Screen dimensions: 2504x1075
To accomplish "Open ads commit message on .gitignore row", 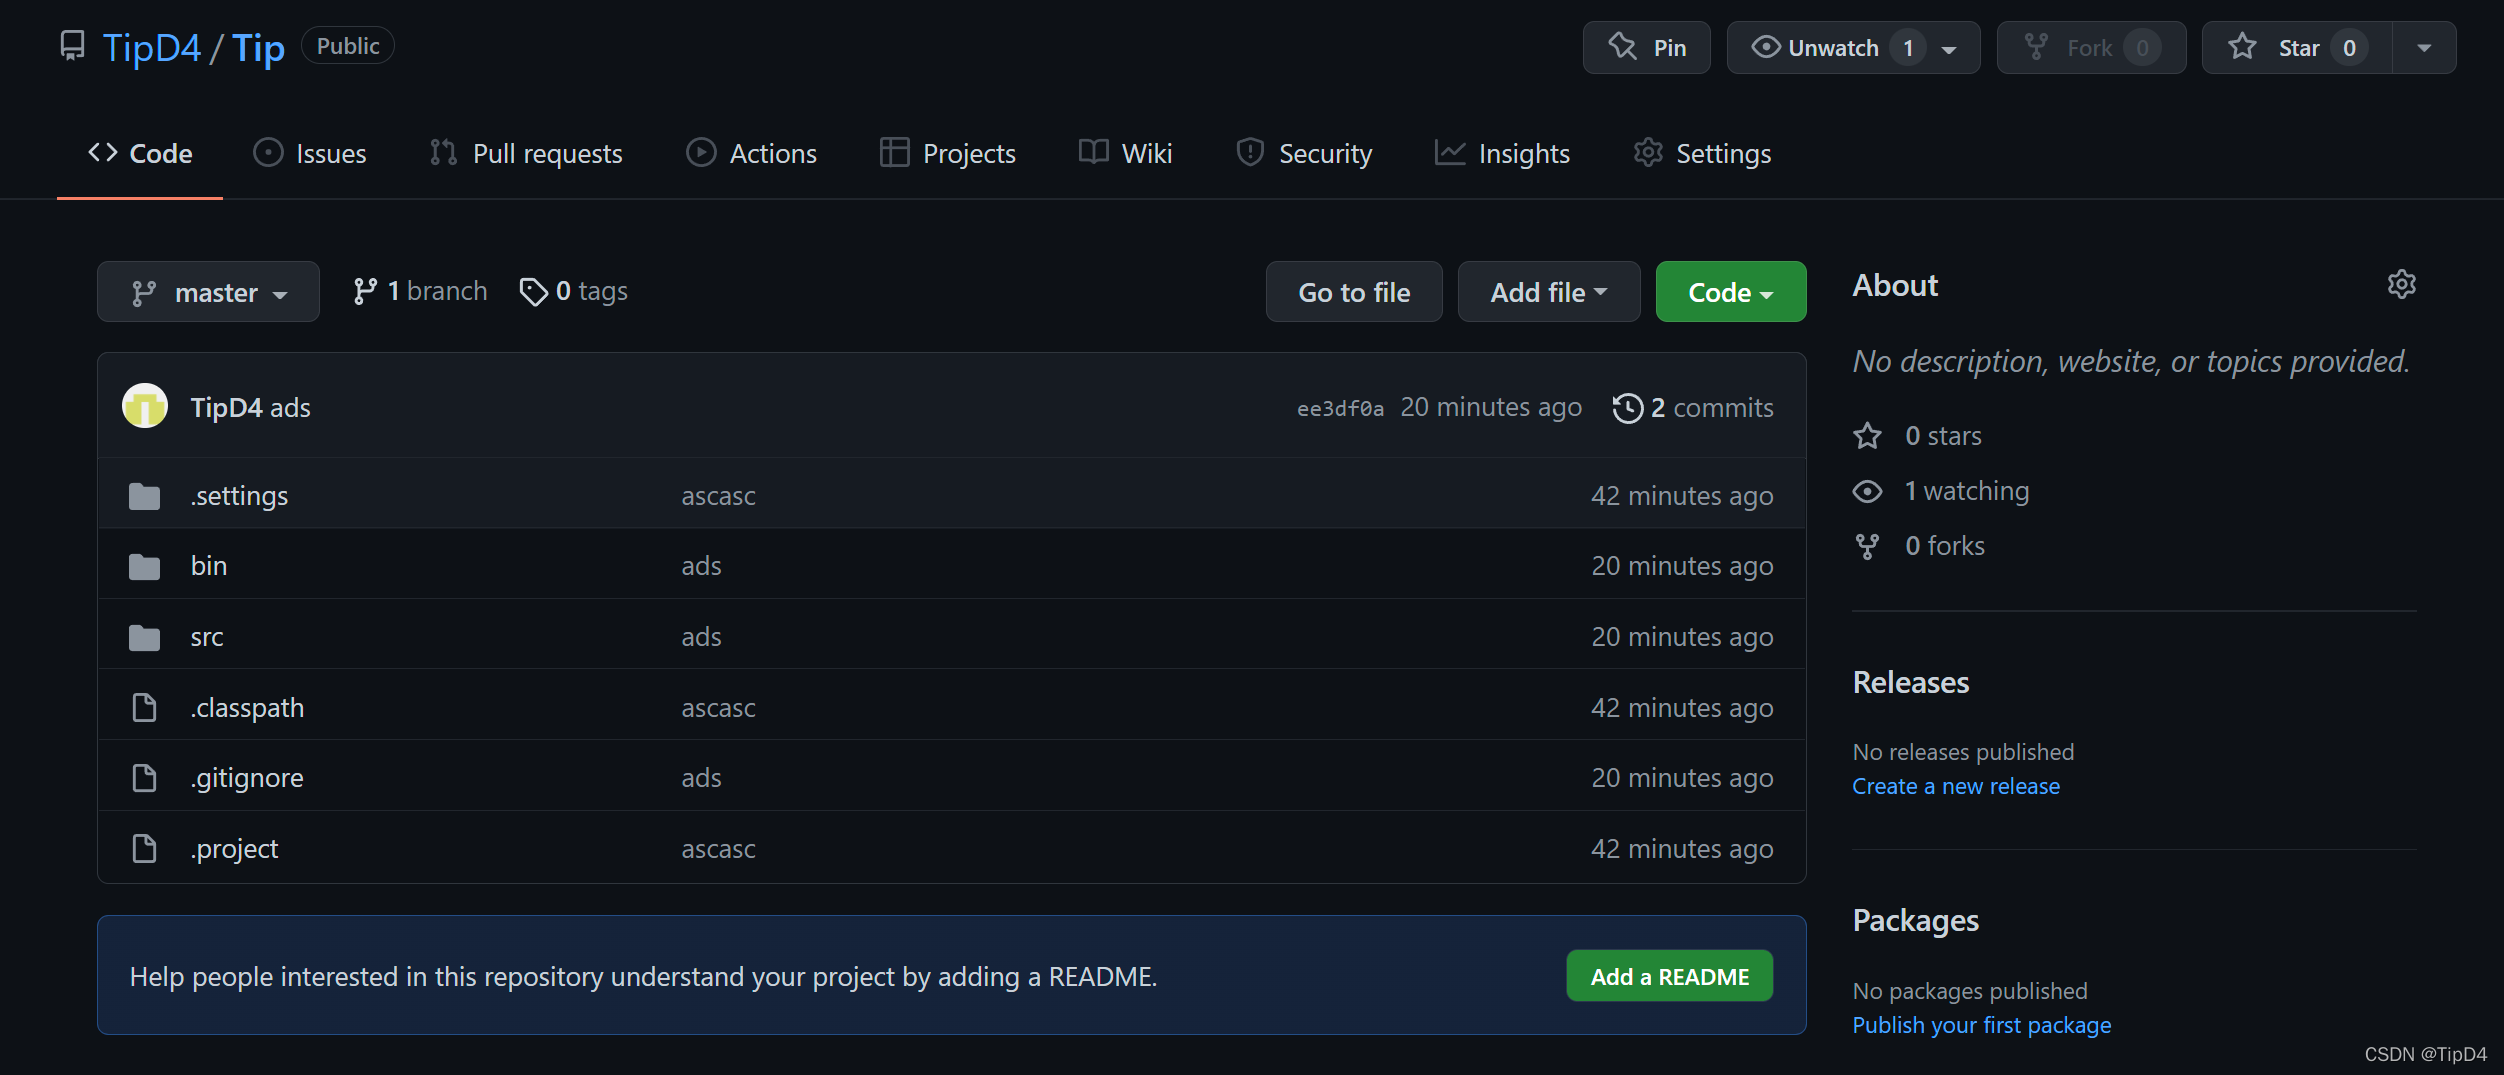I will coord(702,778).
